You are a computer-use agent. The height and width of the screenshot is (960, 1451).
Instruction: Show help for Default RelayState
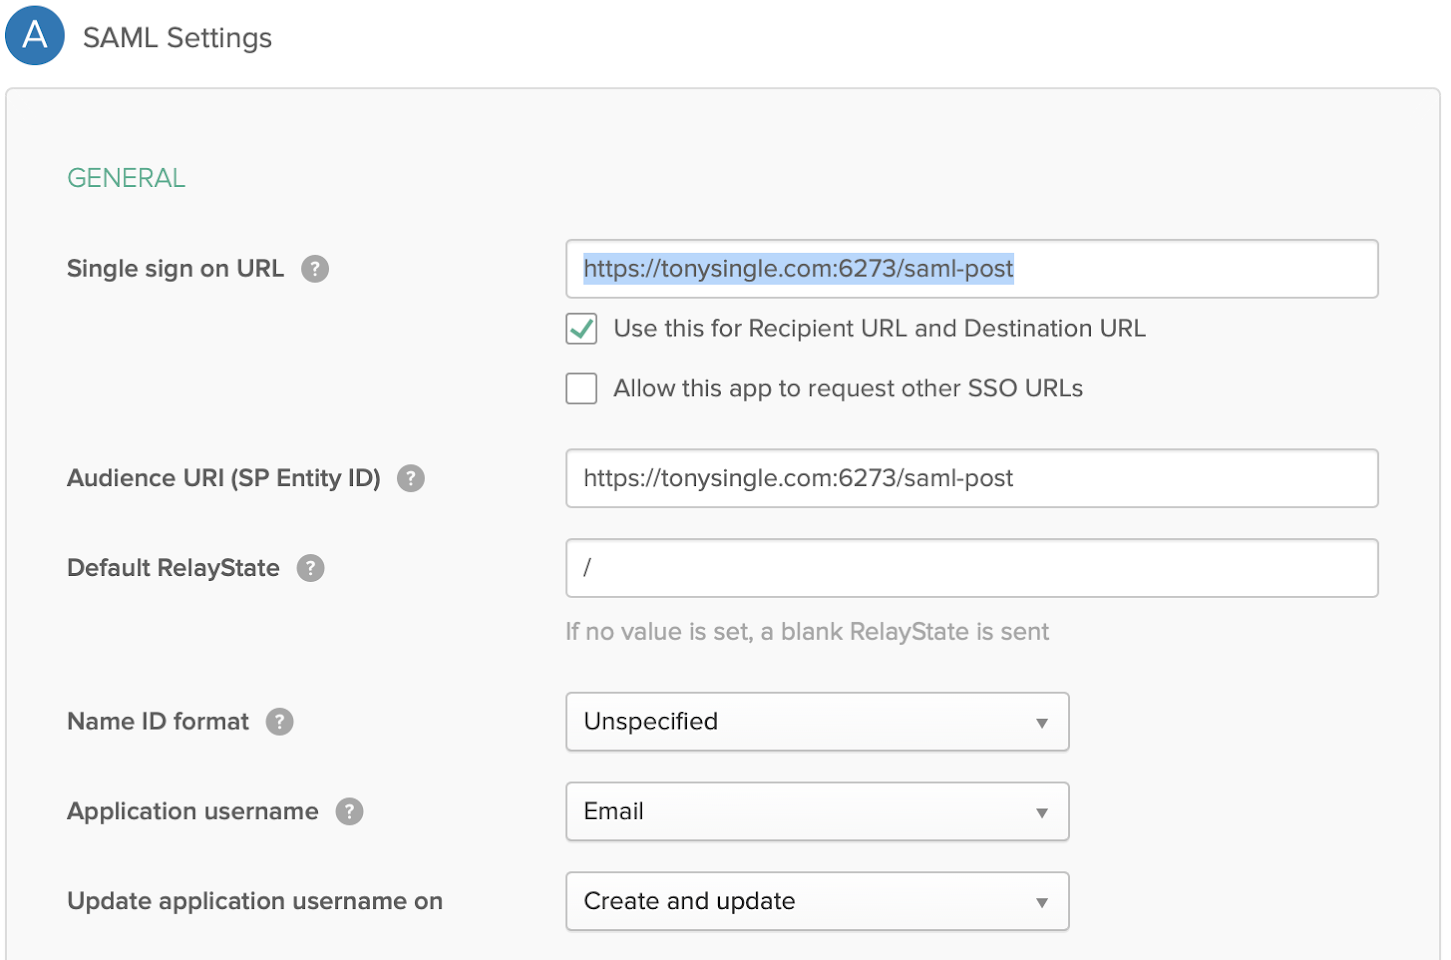pos(311,568)
